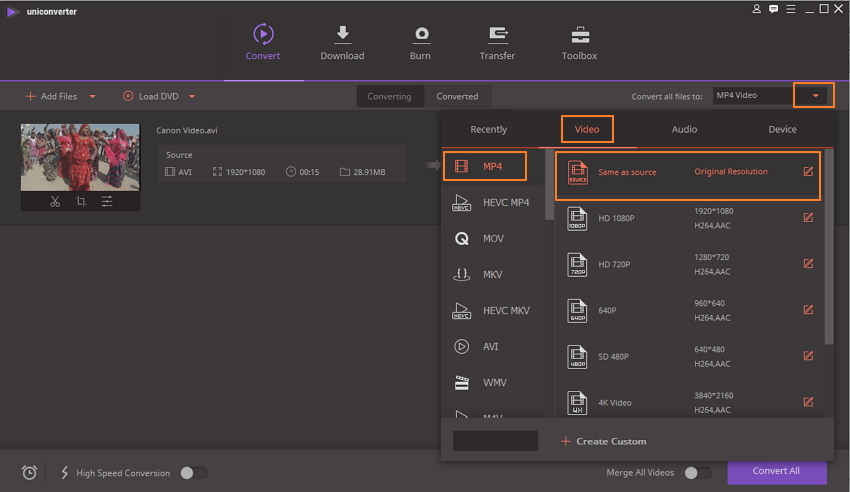This screenshot has height=492, width=850.
Task: Toggle High Speed Conversion switch
Action: (194, 473)
